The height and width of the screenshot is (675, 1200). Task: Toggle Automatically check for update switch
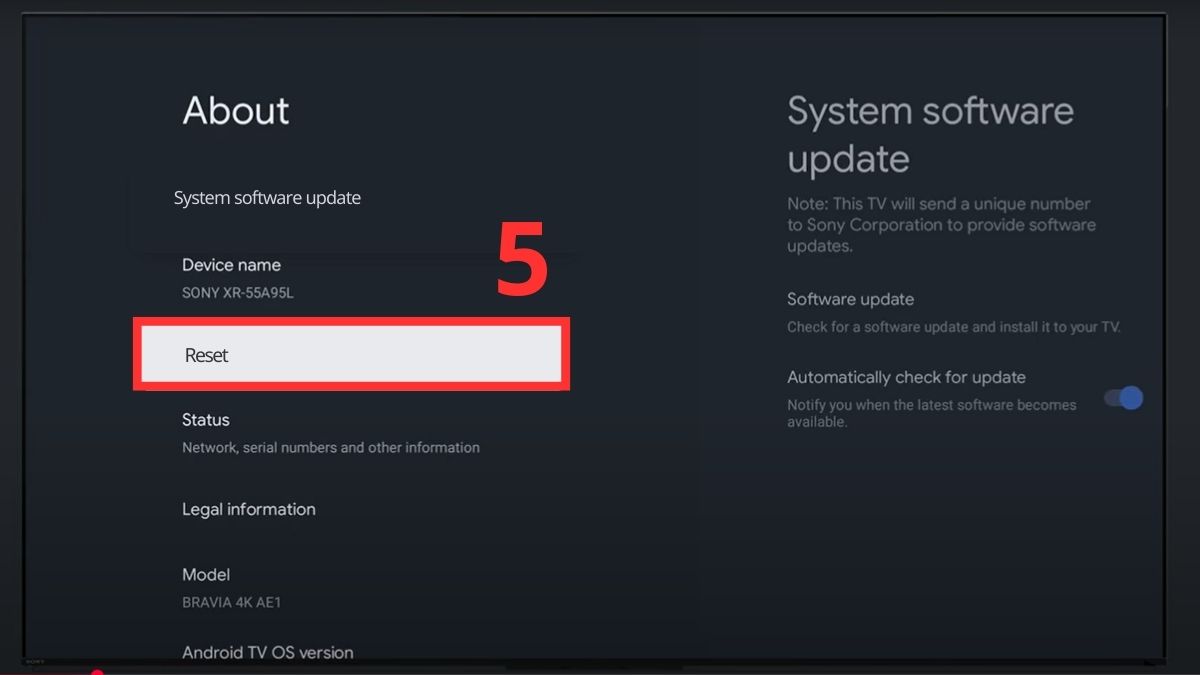point(1123,398)
